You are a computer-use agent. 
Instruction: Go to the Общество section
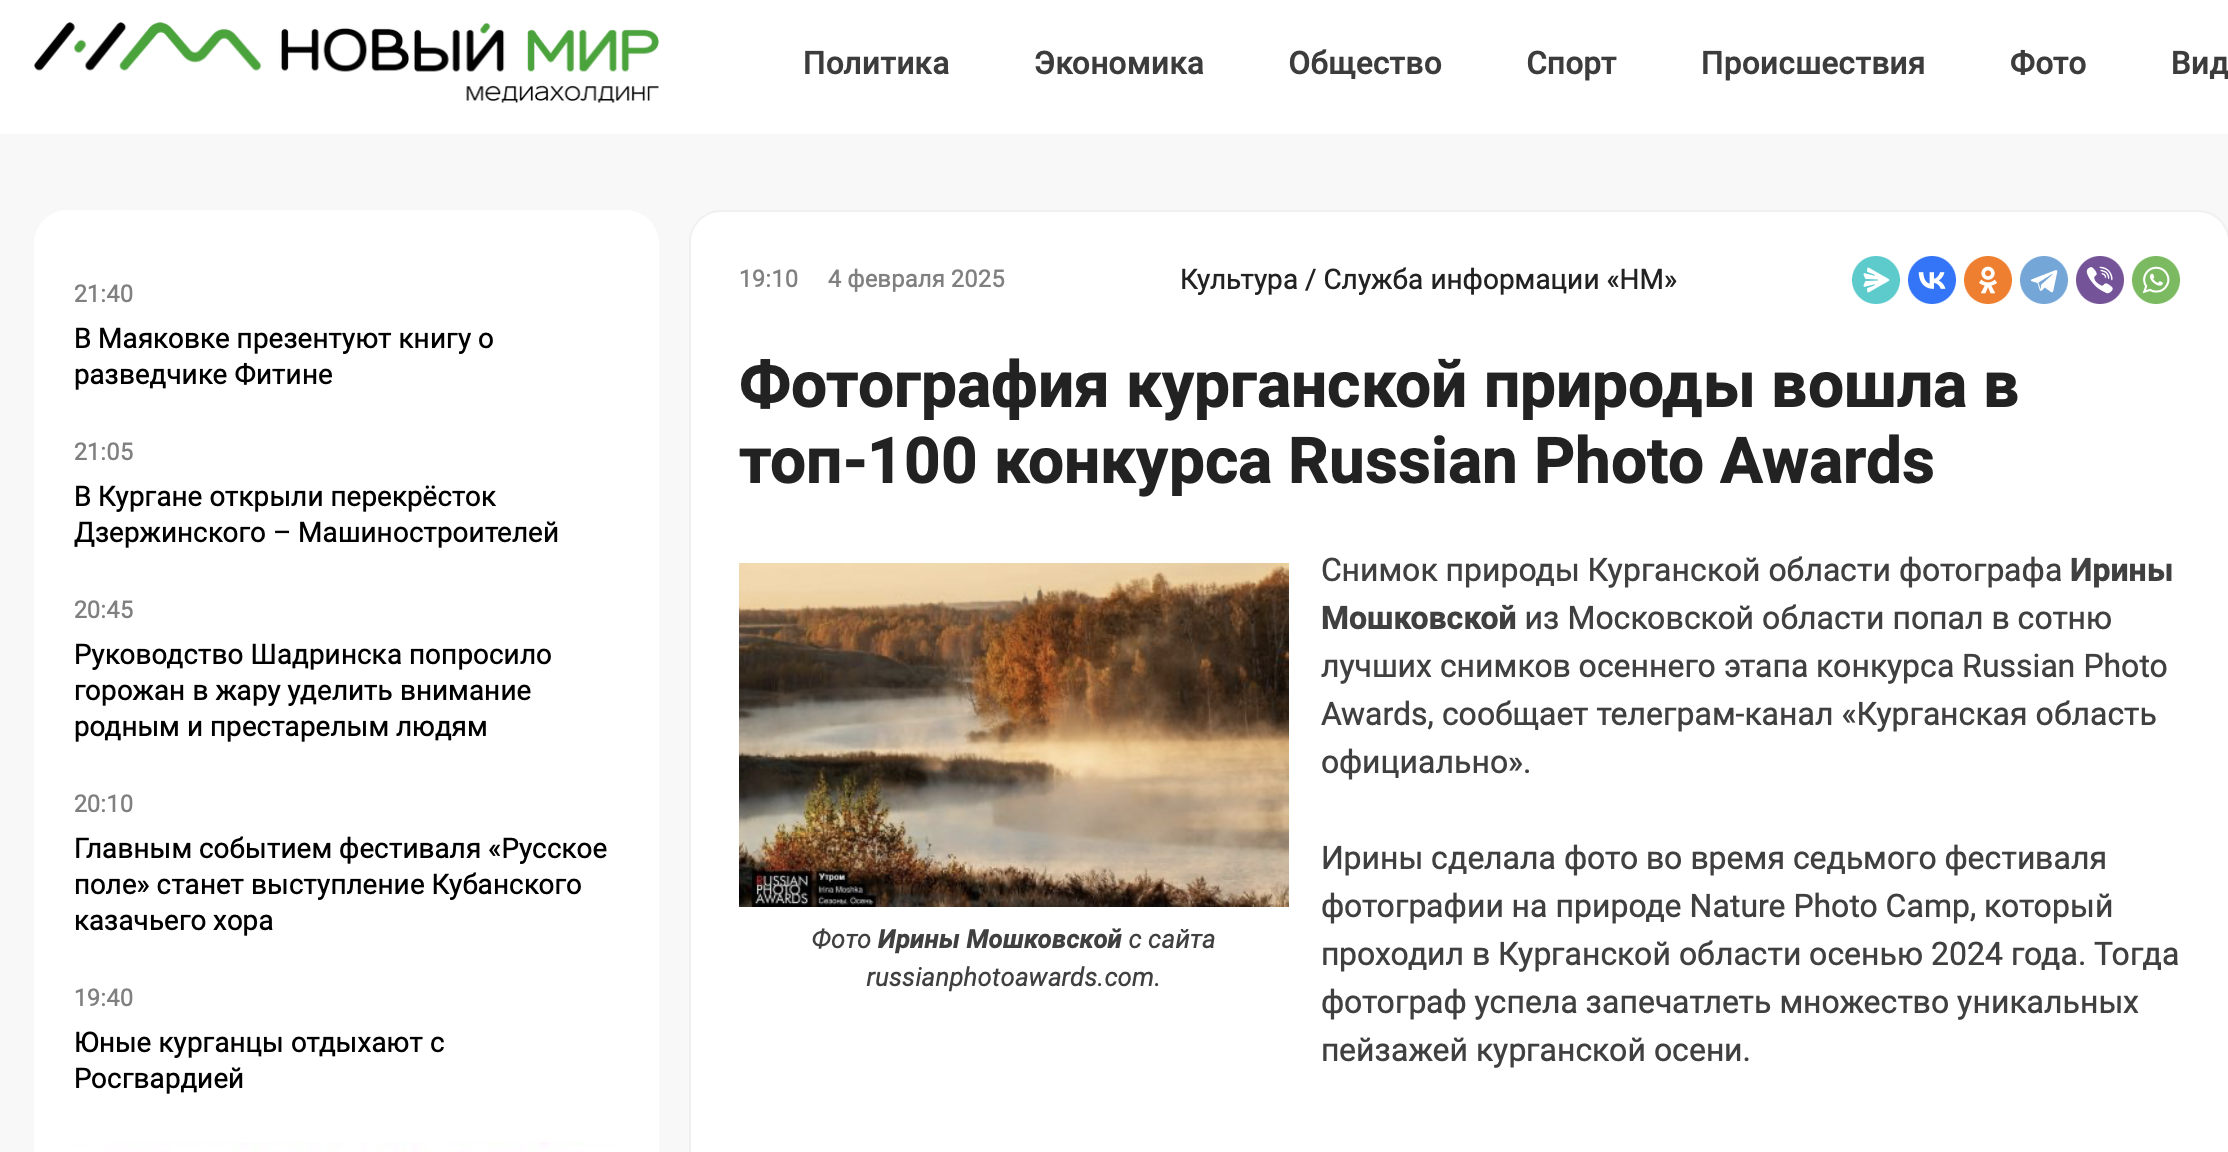(x=1365, y=63)
